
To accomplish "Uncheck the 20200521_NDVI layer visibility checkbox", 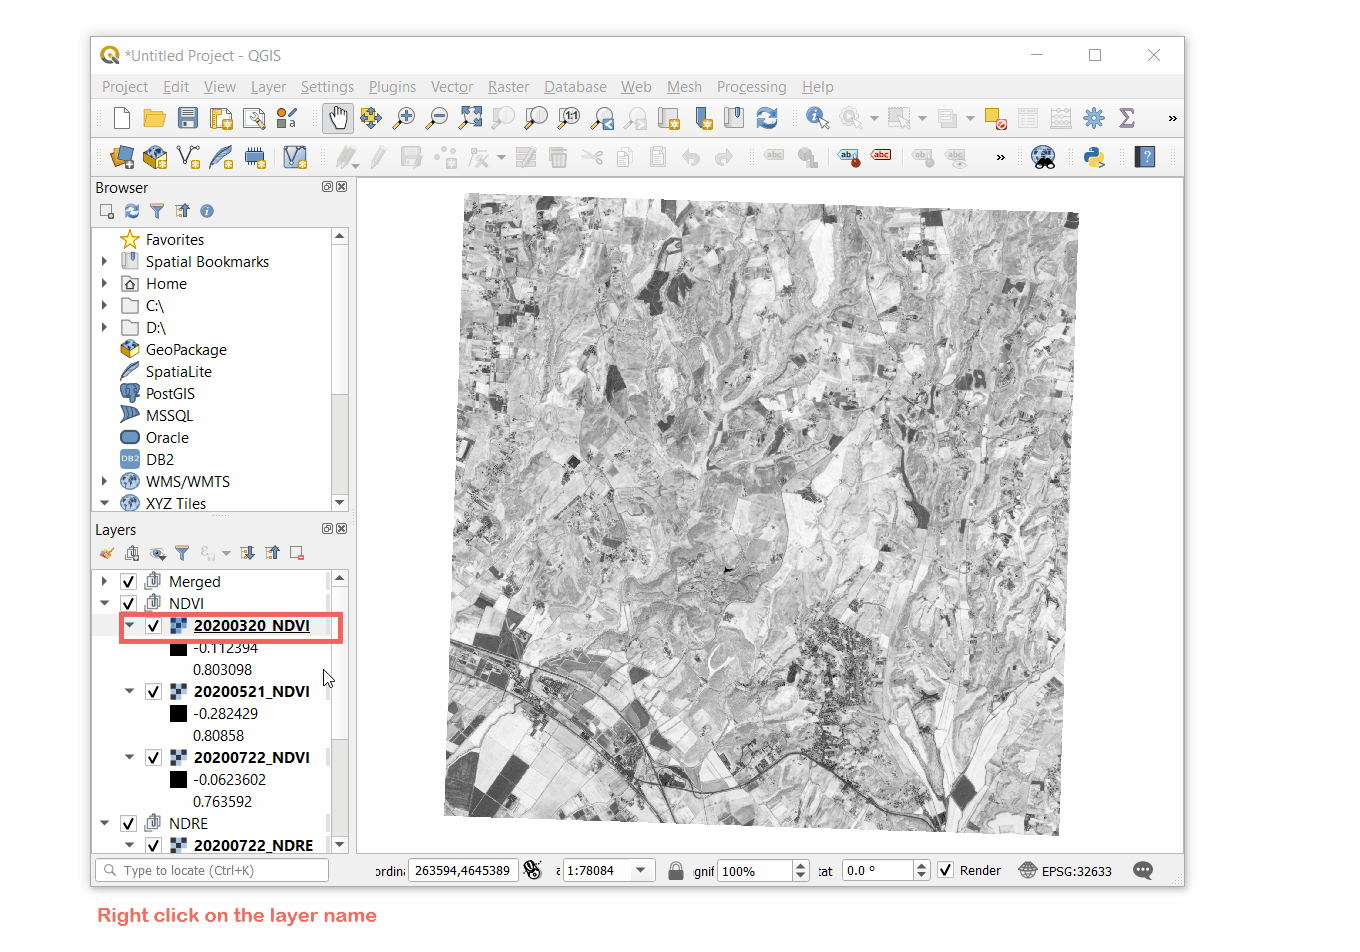I will click(153, 692).
